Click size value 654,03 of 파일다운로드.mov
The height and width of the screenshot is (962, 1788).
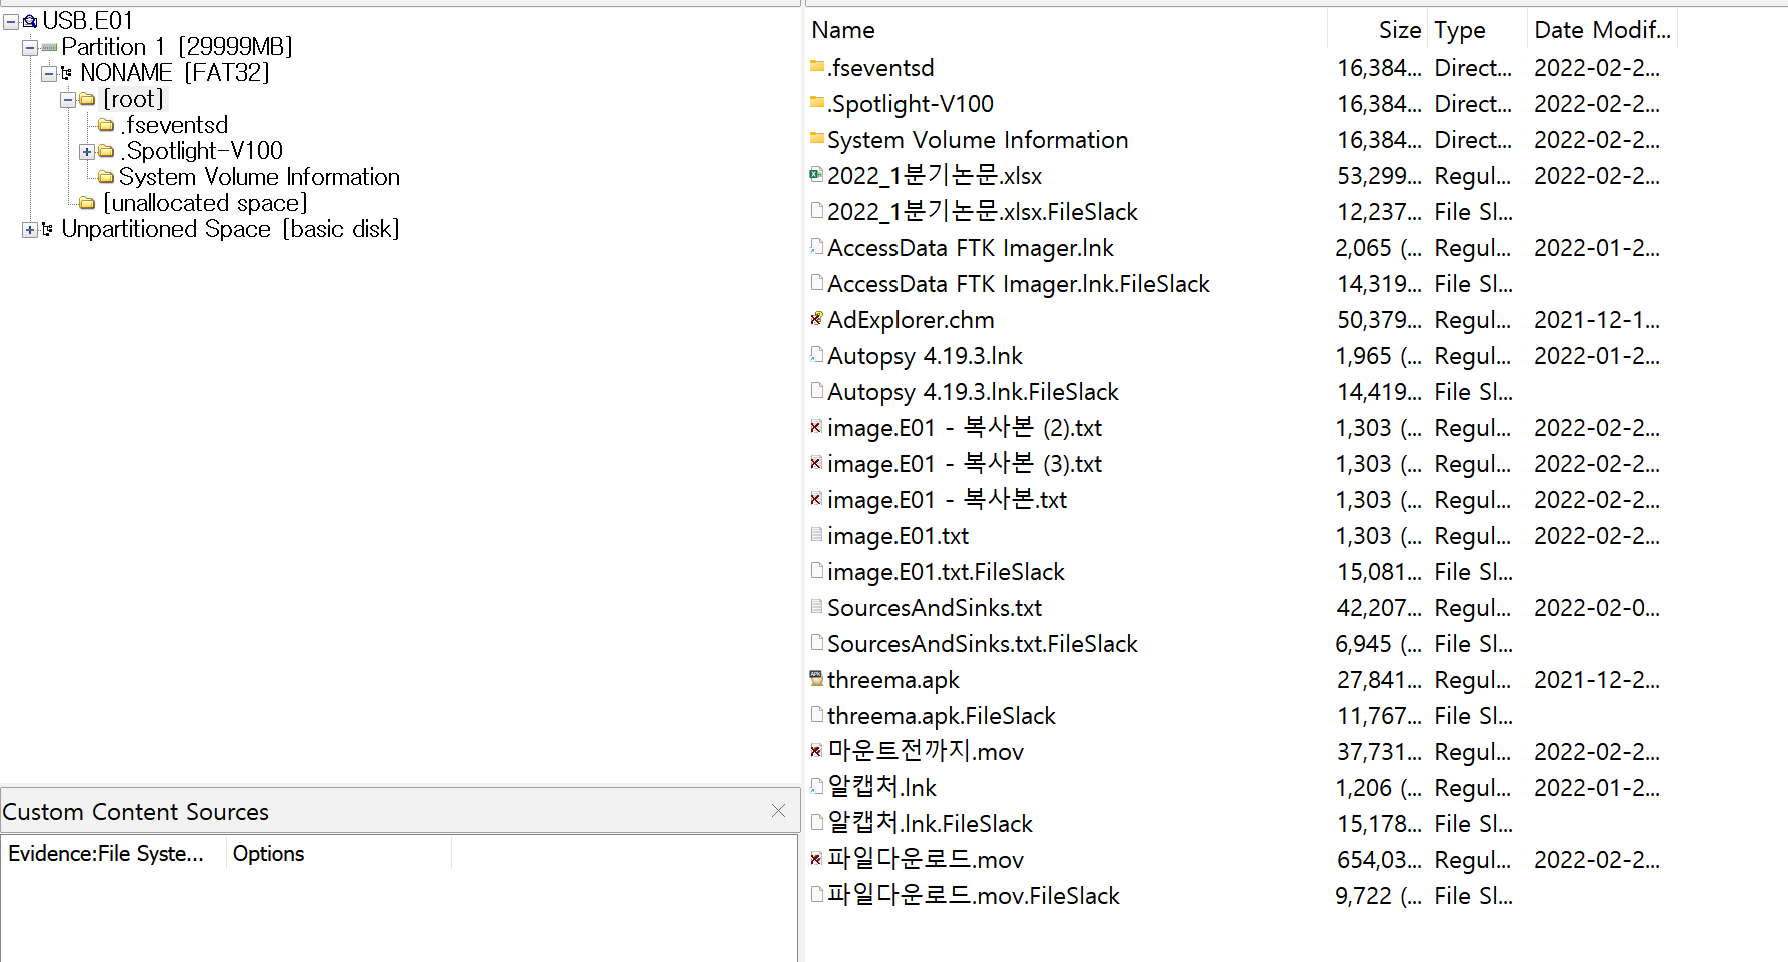pos(1379,860)
